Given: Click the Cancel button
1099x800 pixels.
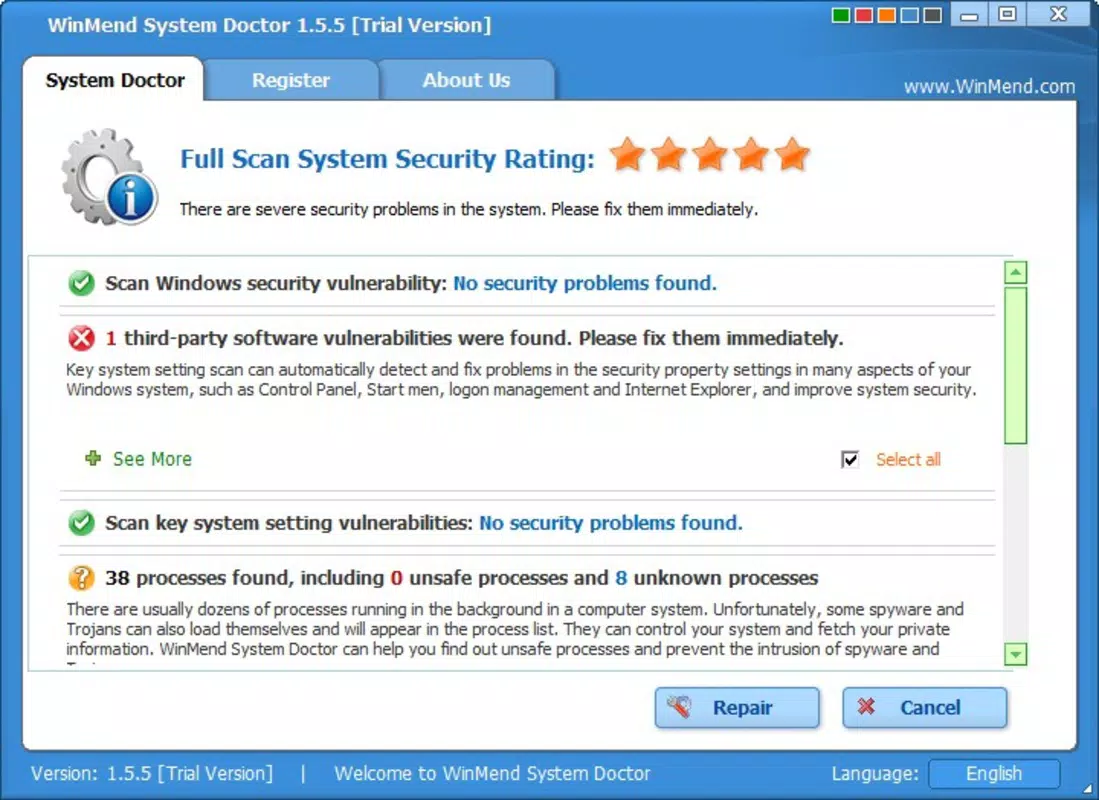Looking at the screenshot, I should tap(924, 707).
